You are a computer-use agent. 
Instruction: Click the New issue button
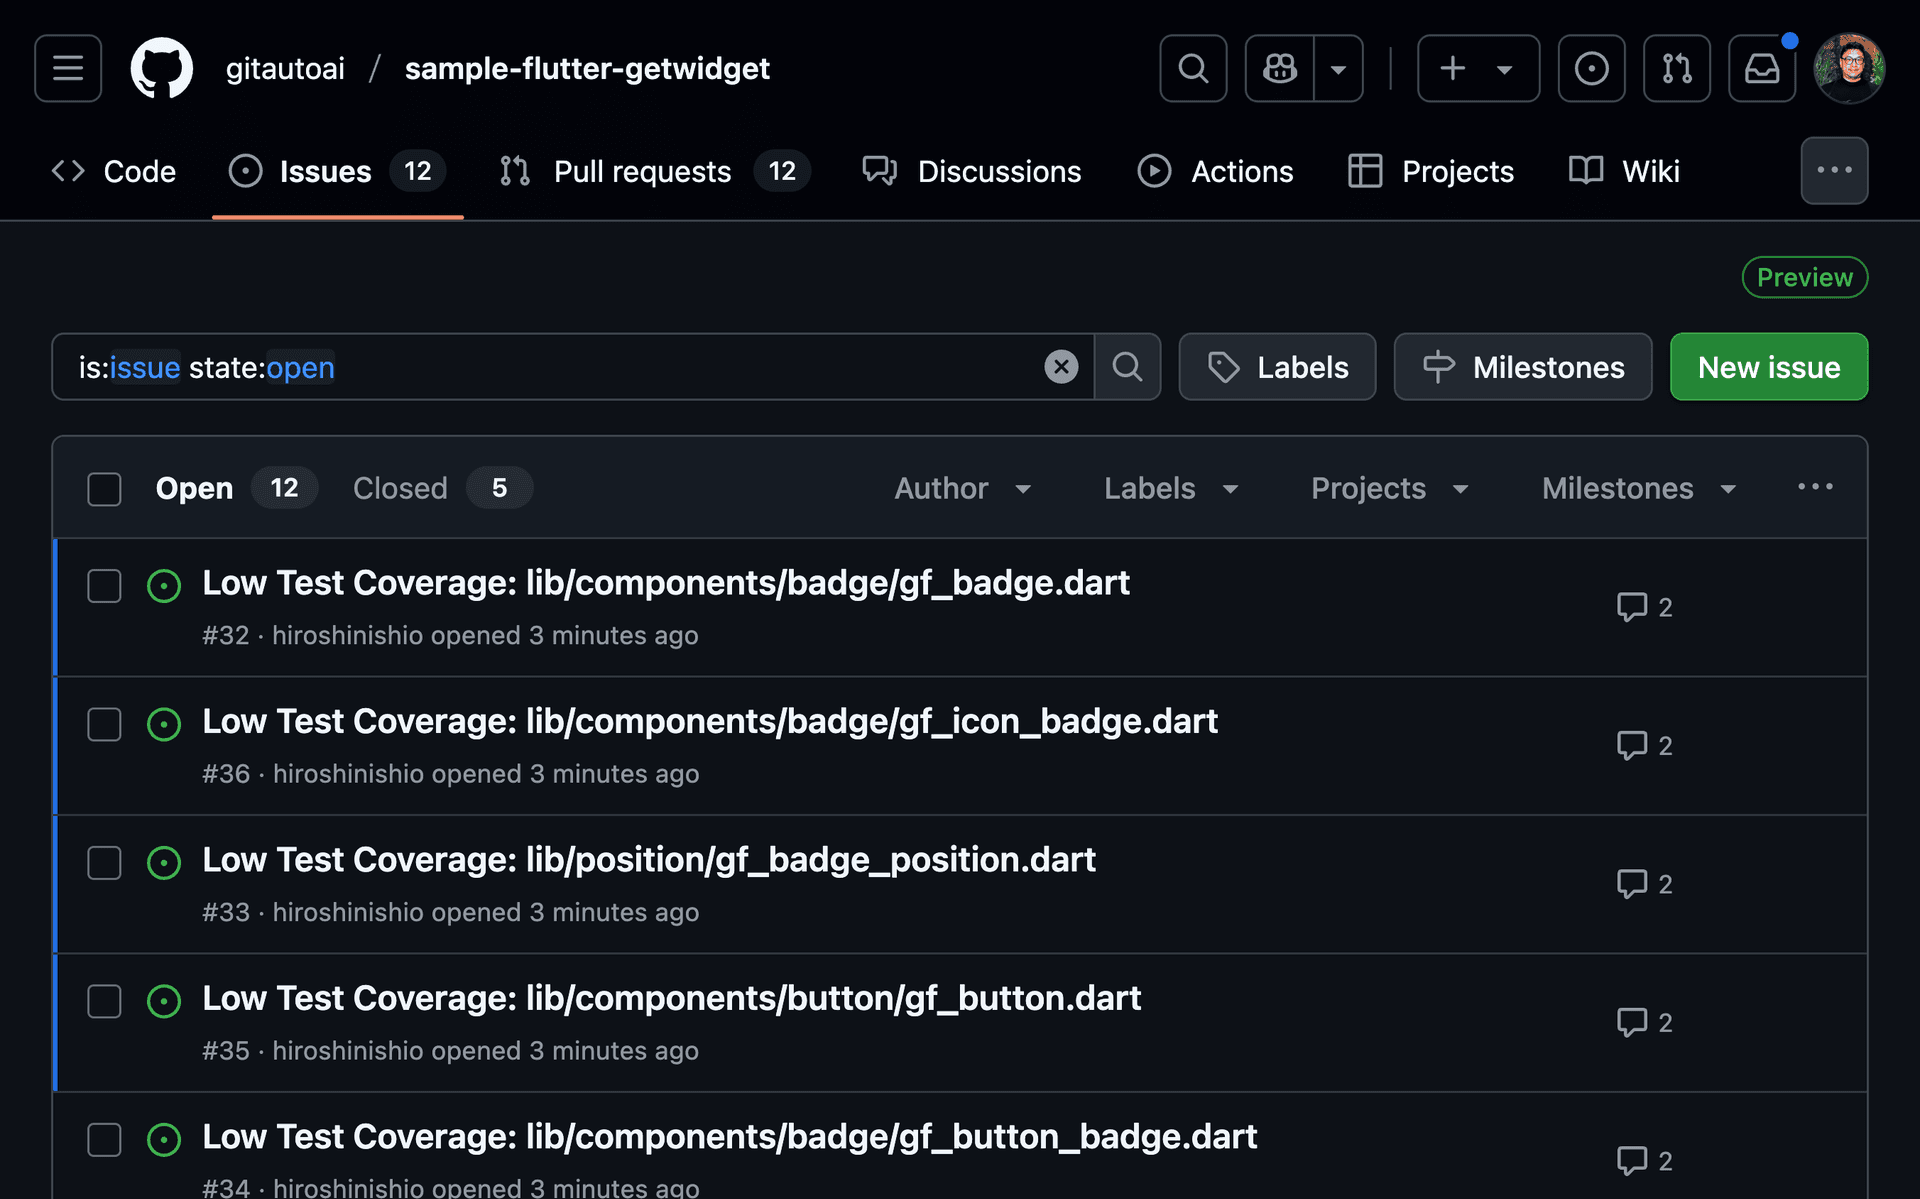tap(1768, 366)
